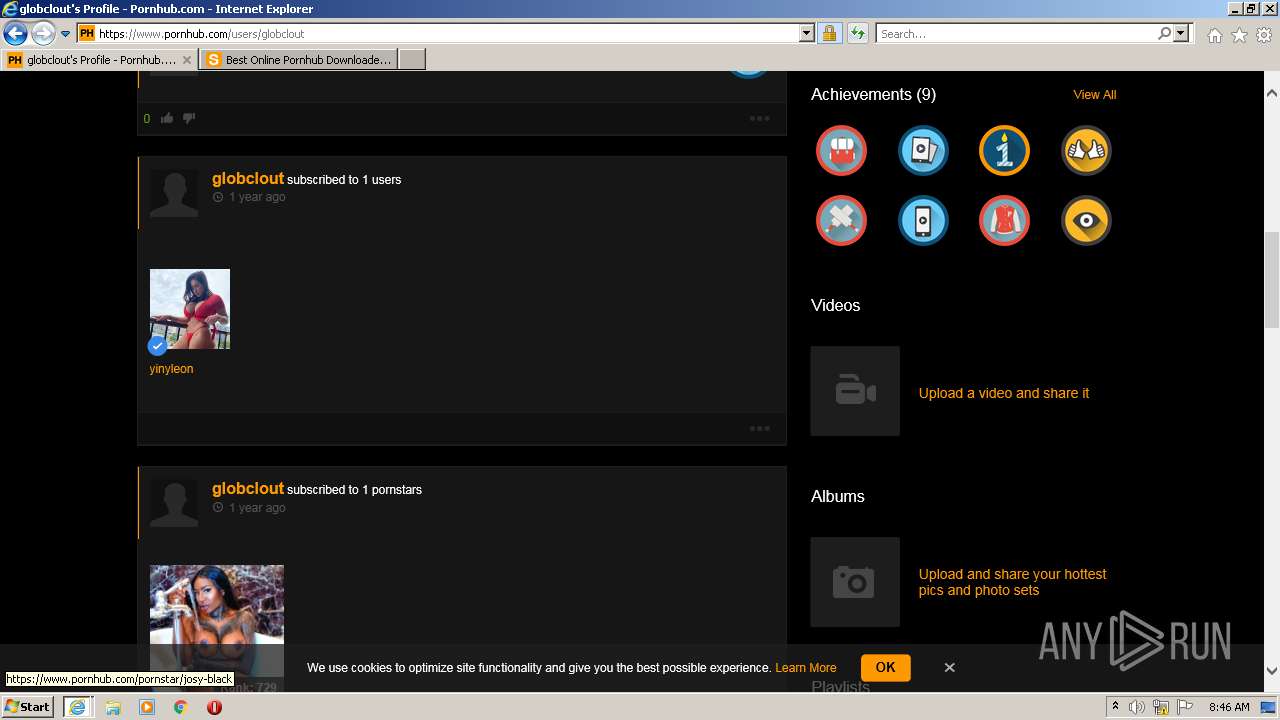
Task: Open the IE Tools gear icon
Action: [1264, 35]
